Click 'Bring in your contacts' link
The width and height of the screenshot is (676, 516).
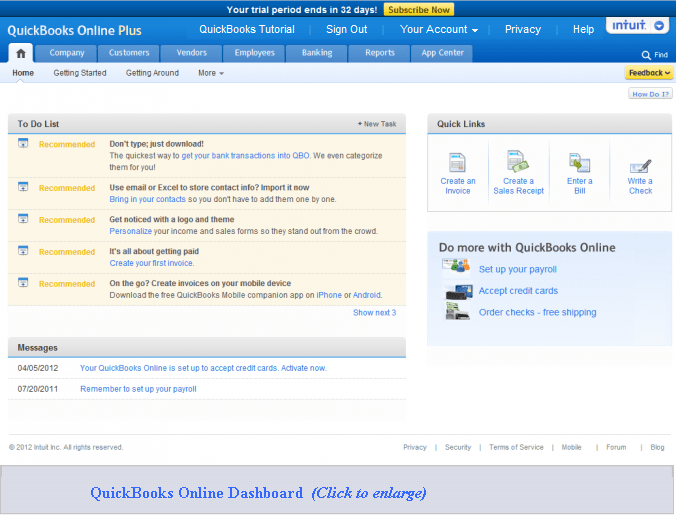click(x=147, y=199)
